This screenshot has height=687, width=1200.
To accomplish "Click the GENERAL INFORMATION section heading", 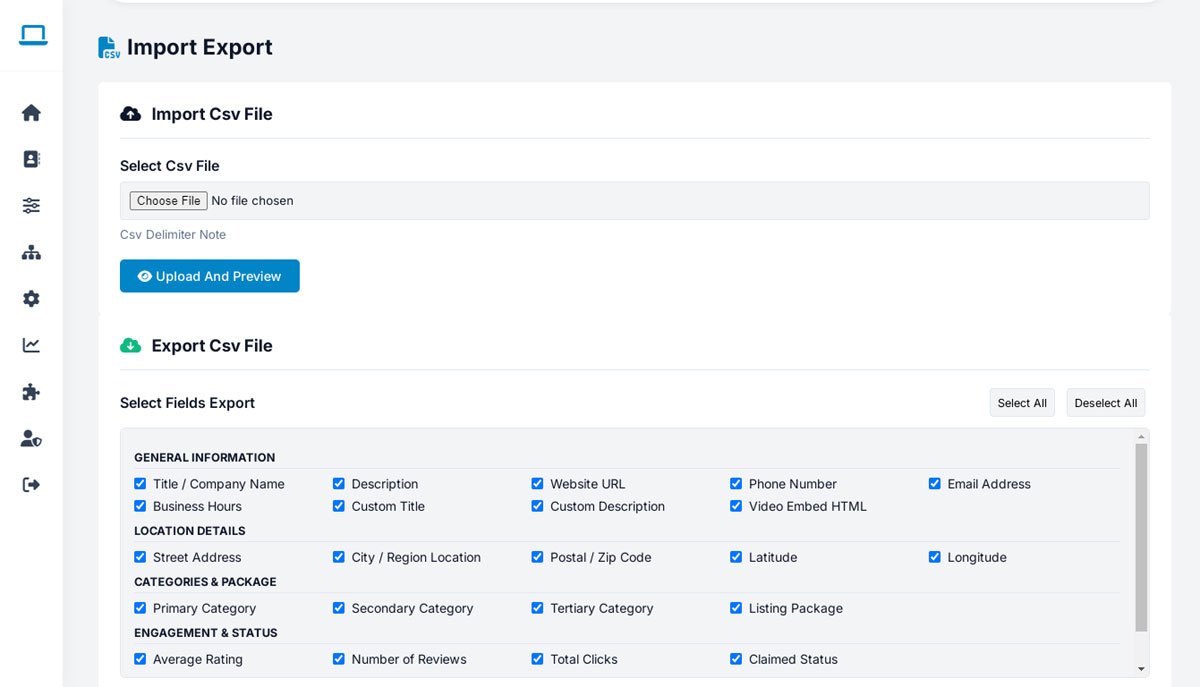I will coord(205,458).
